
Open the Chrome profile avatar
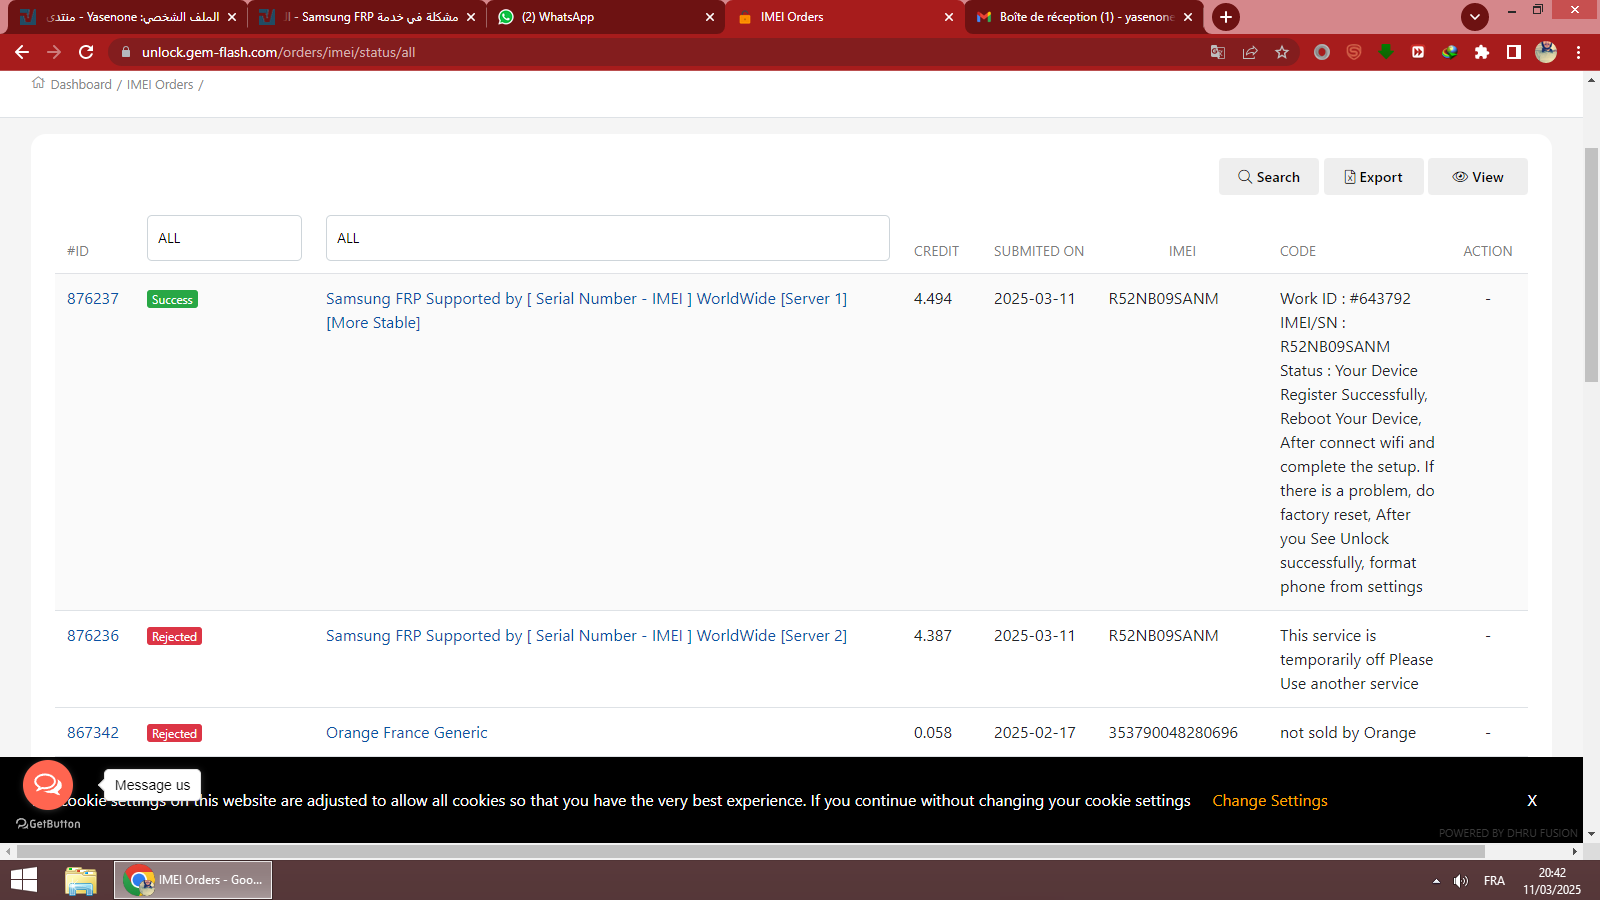point(1546,52)
